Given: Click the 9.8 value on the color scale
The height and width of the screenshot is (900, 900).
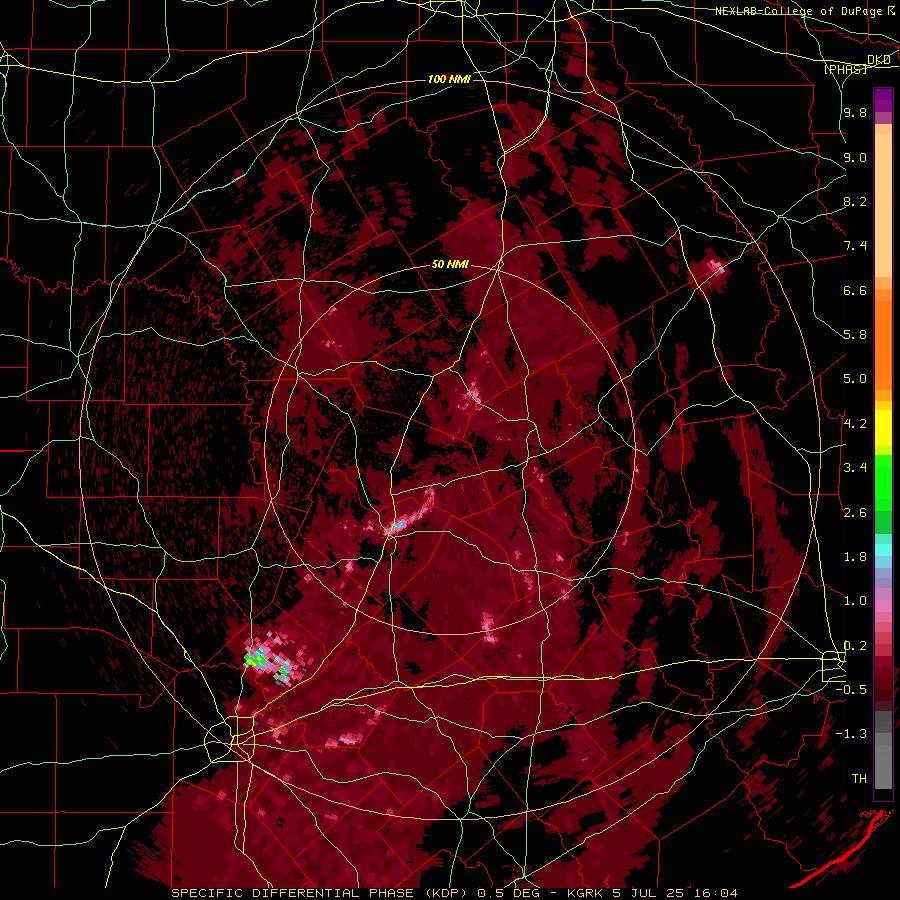Looking at the screenshot, I should point(855,112).
